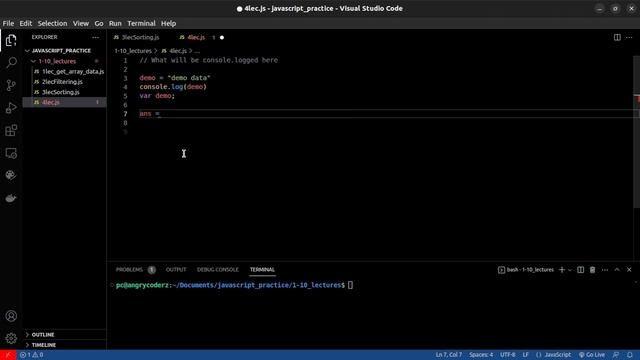Maximize the panel size with caret icon
The height and width of the screenshot is (360, 640).
[617, 270]
